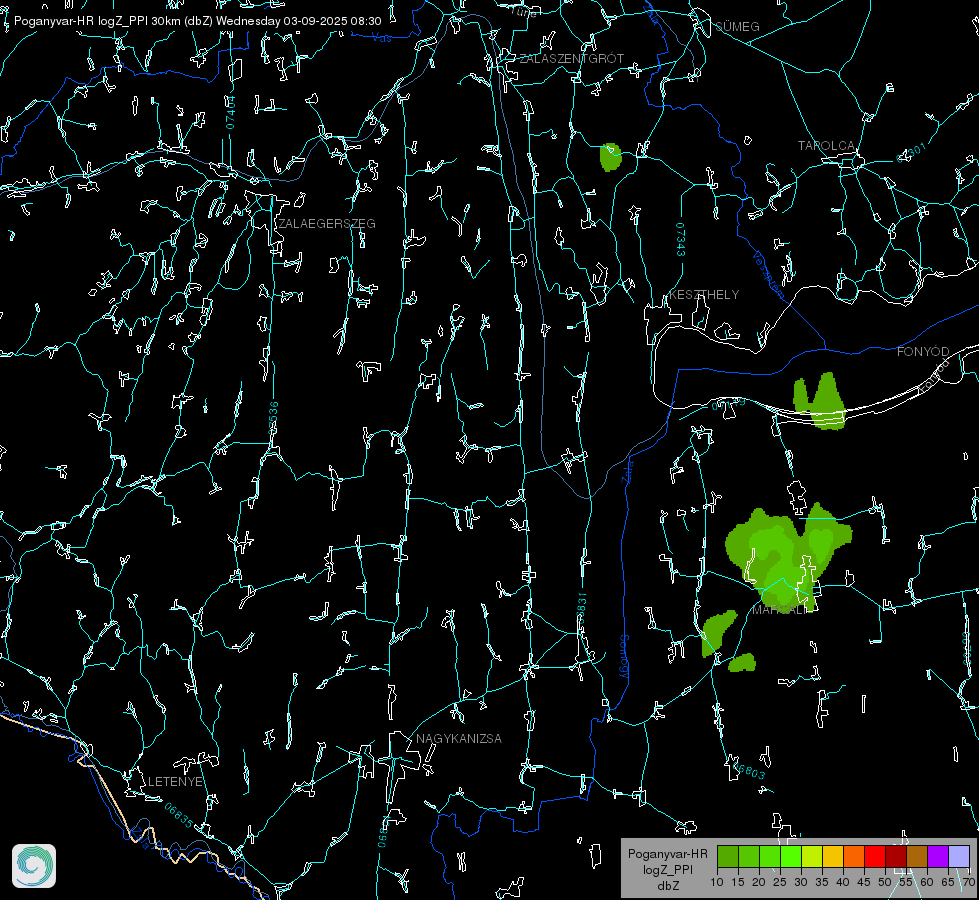Select the 45-50 dBZ bright red swatch
This screenshot has height=900, width=979.
coord(875,857)
